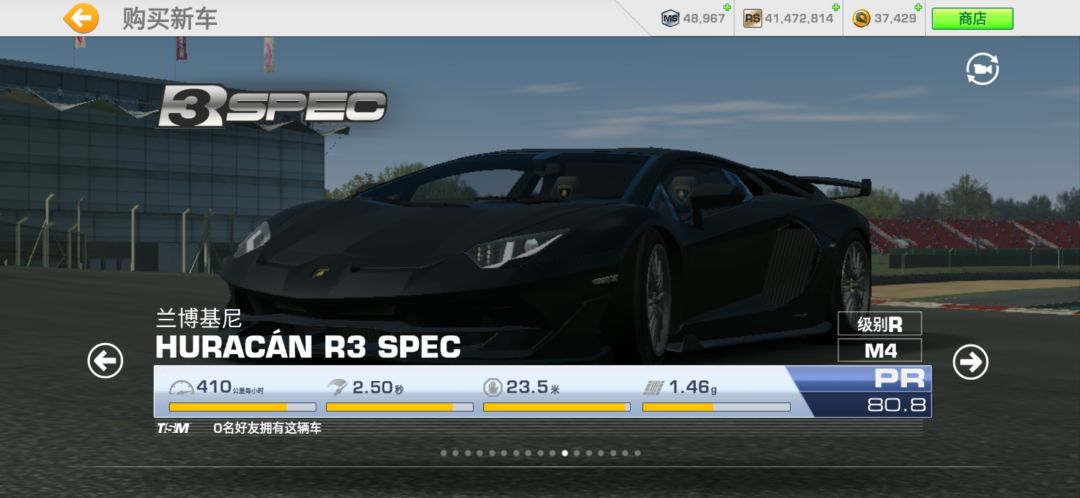Image resolution: width=1080 pixels, height=498 pixels.
Task: Tap the 购买新车 page title
Action: [x=170, y=19]
